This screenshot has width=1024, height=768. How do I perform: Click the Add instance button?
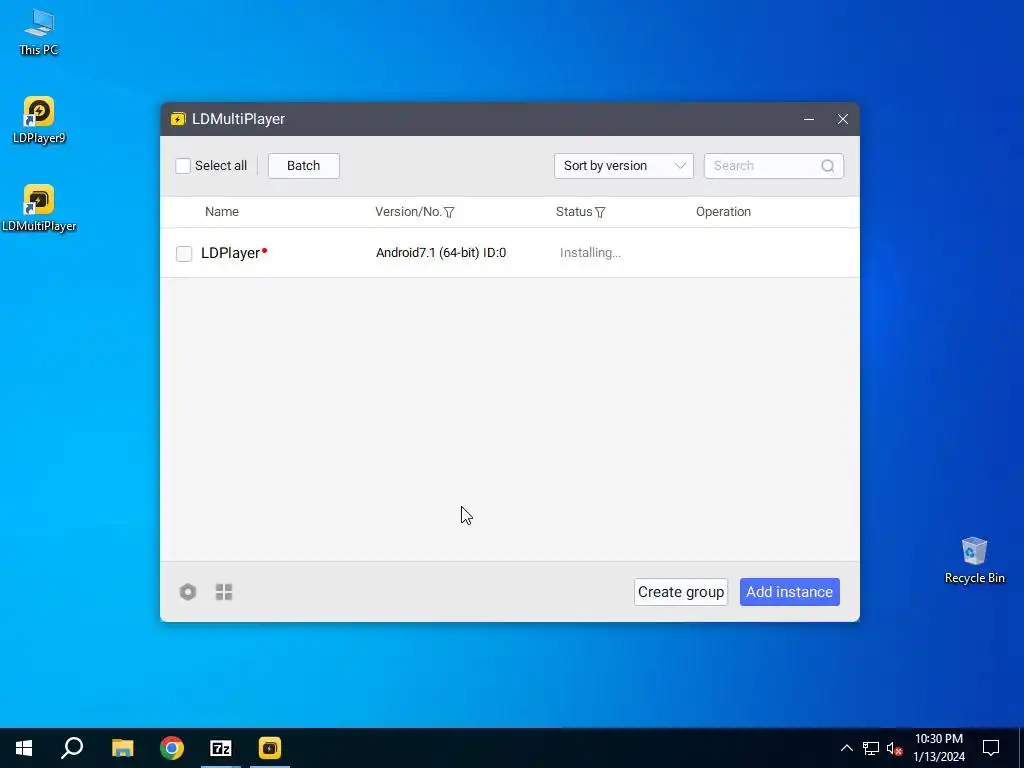pyautogui.click(x=790, y=592)
